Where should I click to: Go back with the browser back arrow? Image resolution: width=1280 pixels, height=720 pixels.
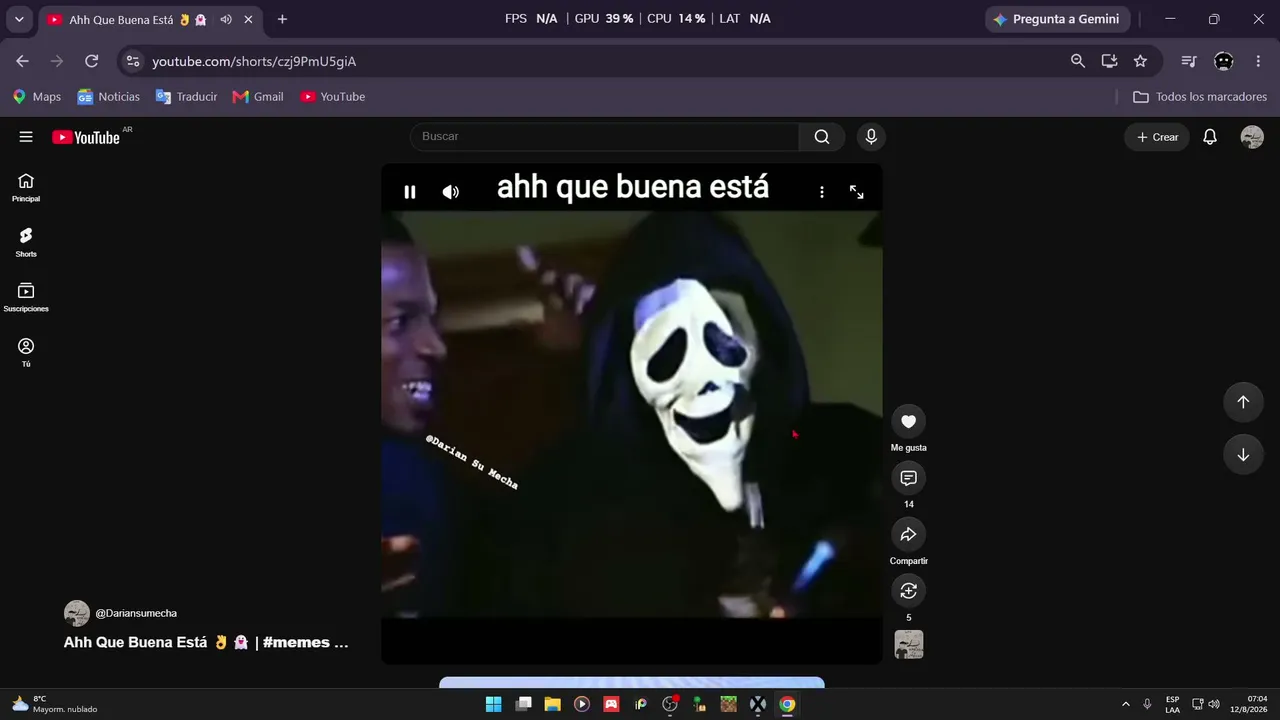(x=22, y=61)
